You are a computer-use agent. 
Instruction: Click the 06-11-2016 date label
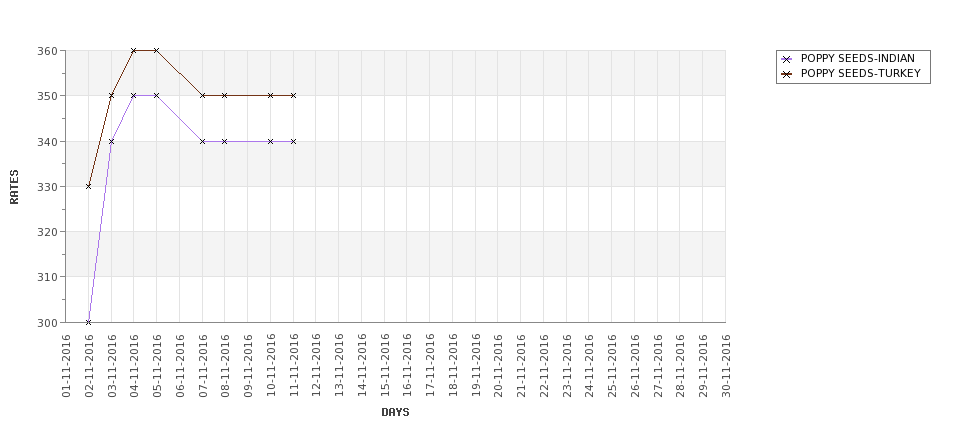pos(180,365)
